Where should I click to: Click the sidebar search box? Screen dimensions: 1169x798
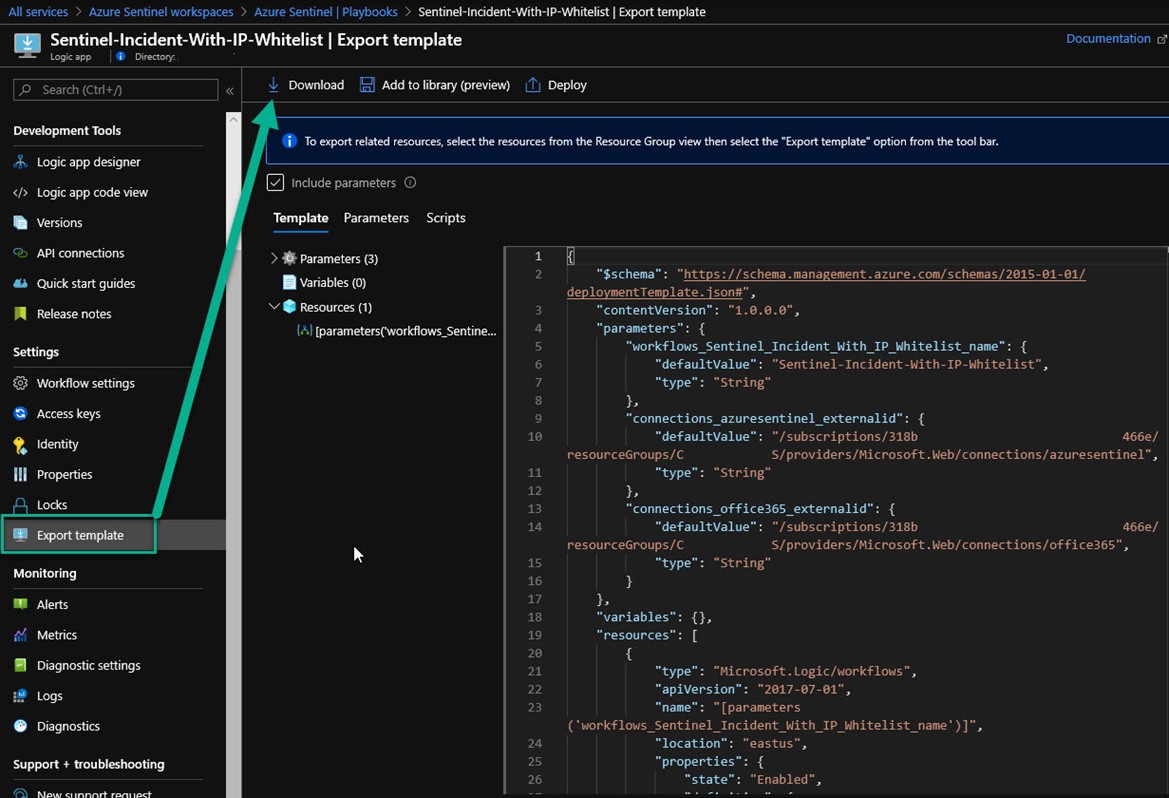tap(115, 90)
